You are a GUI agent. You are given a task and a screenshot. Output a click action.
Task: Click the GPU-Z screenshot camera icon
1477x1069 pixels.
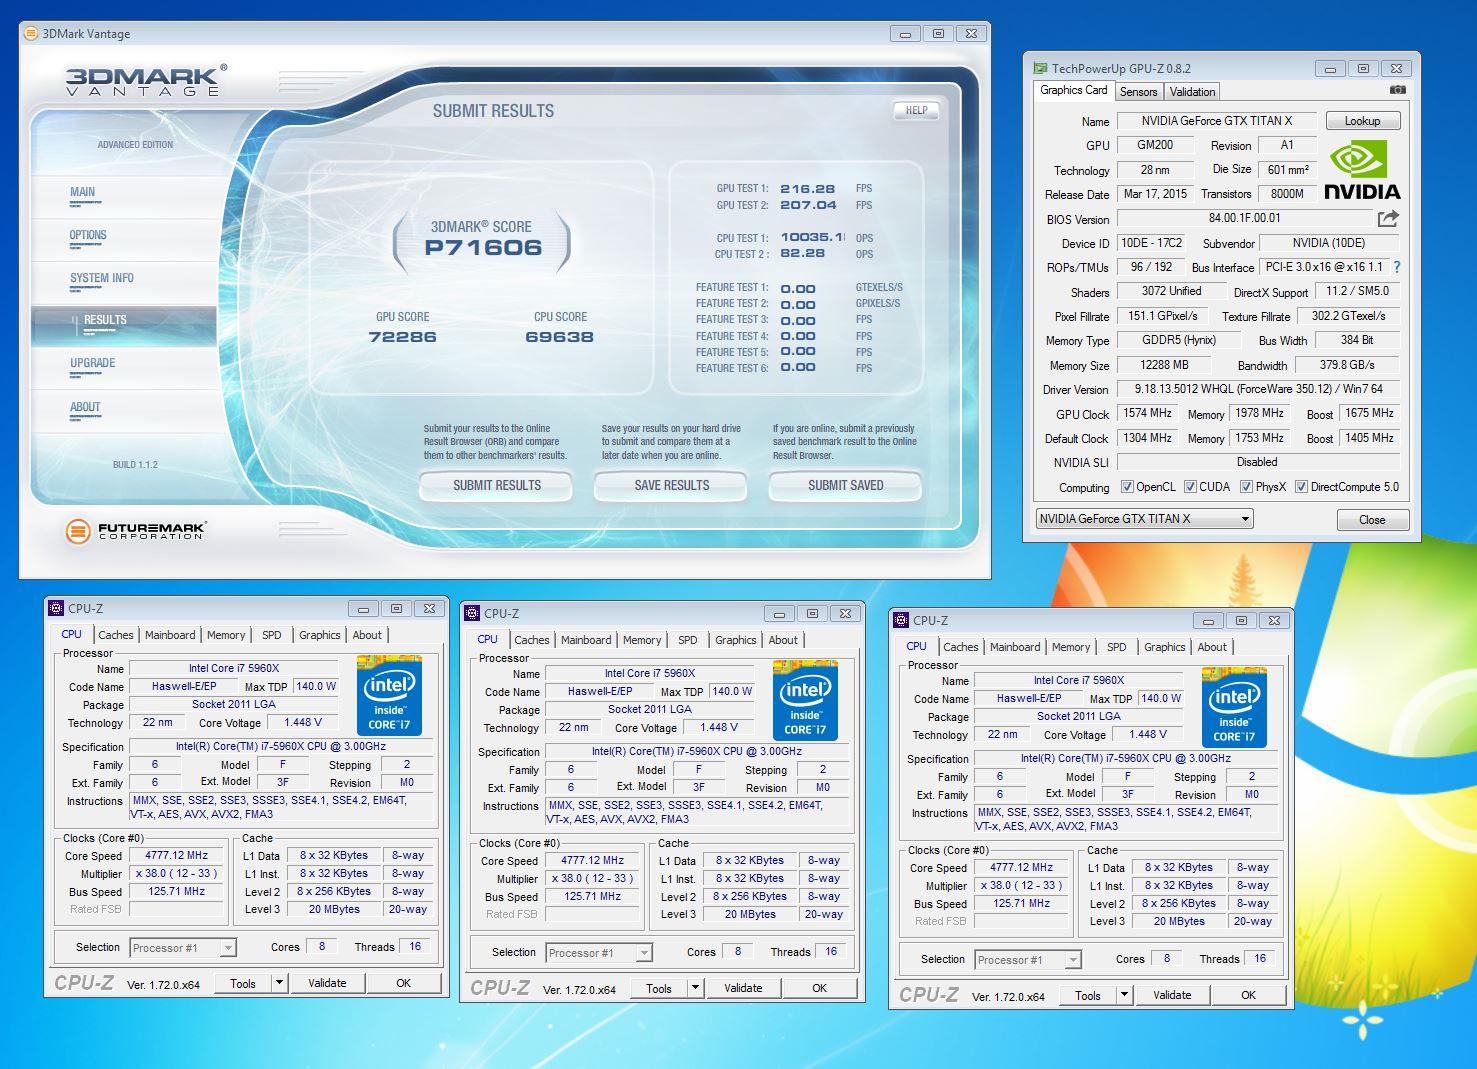click(1398, 90)
